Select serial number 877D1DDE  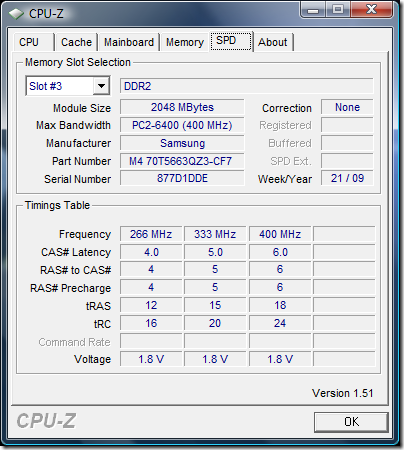pyautogui.click(x=182, y=178)
